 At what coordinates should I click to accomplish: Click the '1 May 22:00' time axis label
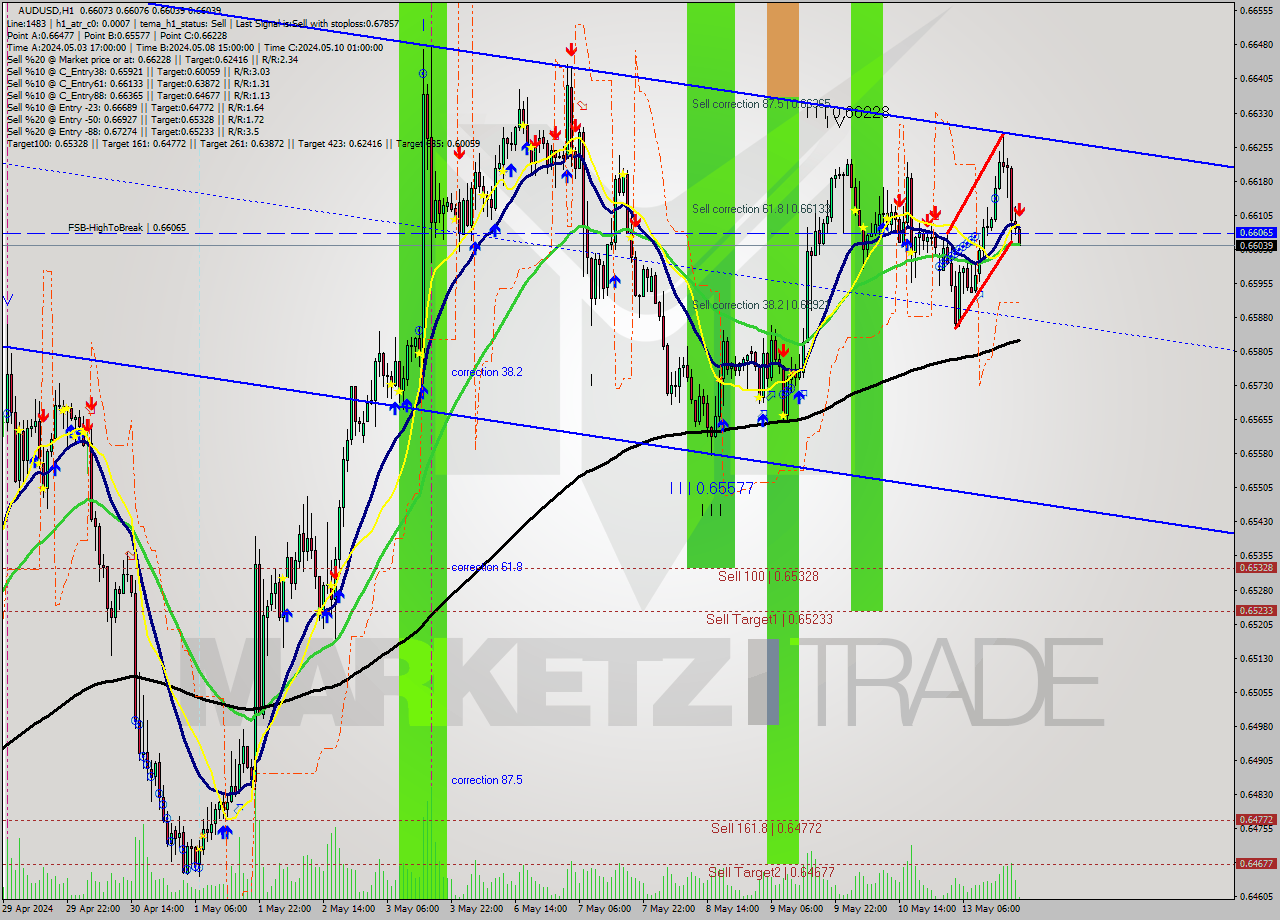click(284, 909)
